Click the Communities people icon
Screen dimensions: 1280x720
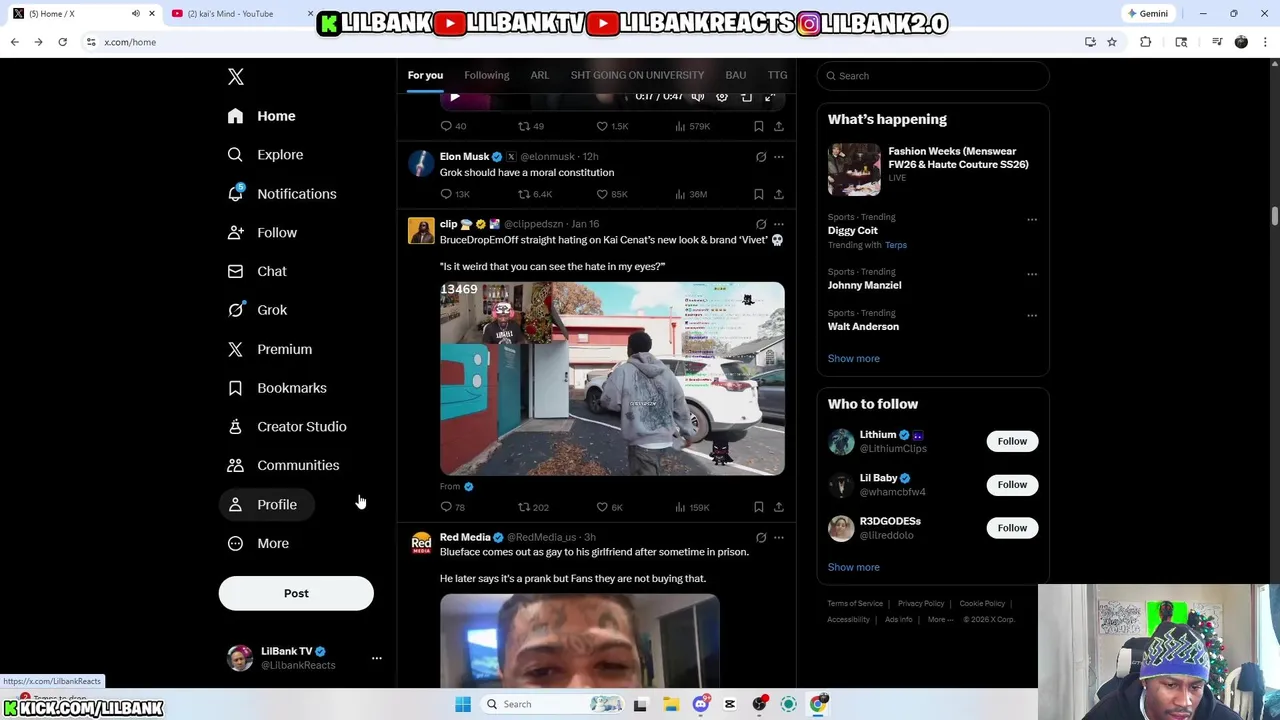pos(235,465)
